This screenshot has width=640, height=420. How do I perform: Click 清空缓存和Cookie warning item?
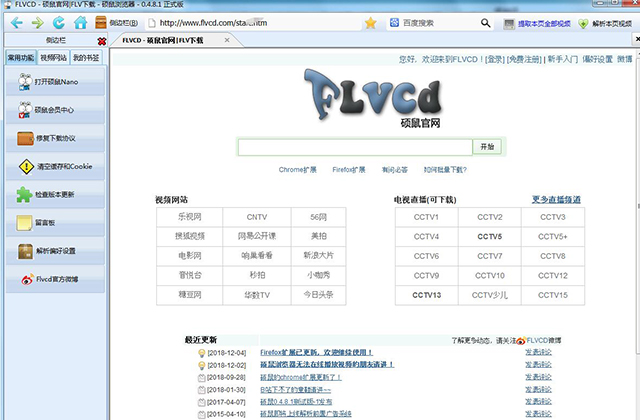[x=55, y=166]
